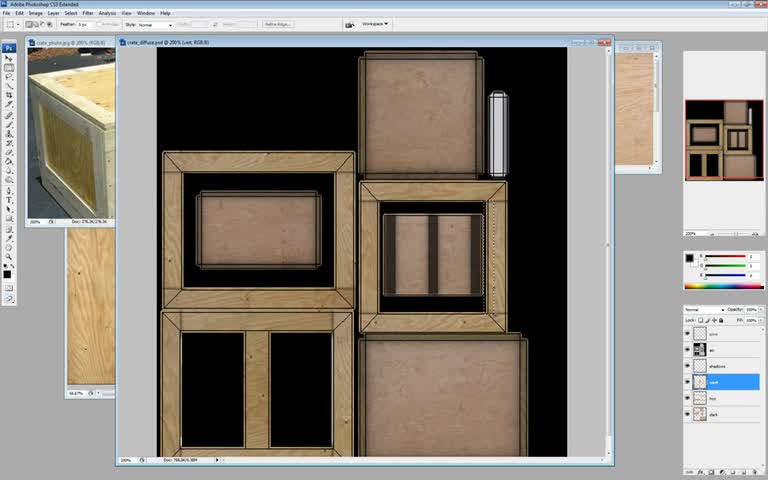Select the Lasso tool

pyautogui.click(x=9, y=77)
